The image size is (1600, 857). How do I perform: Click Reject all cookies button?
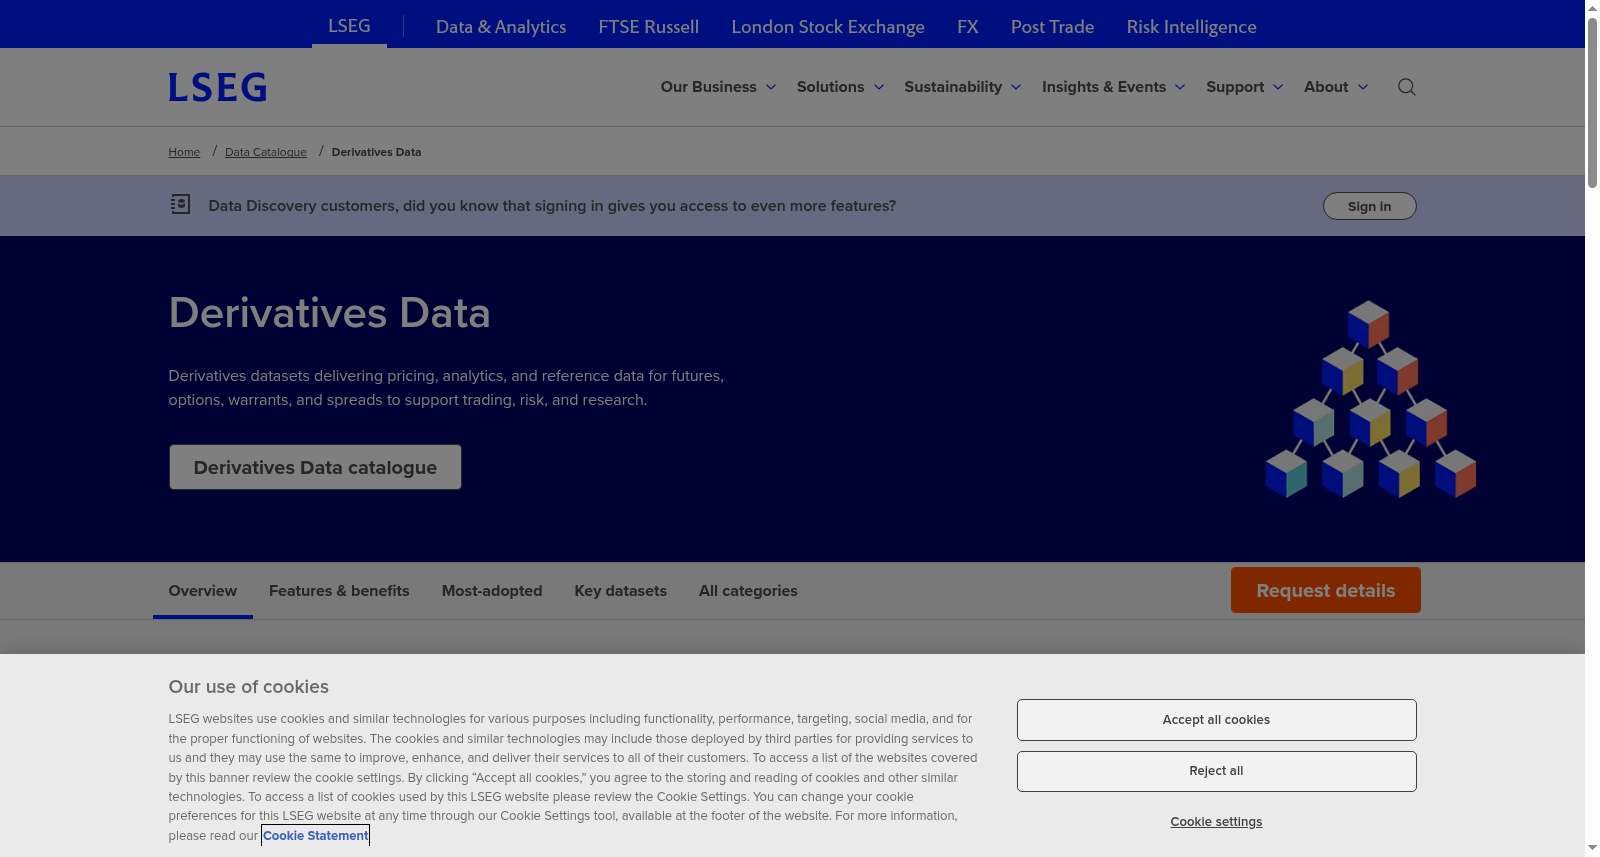tap(1216, 771)
